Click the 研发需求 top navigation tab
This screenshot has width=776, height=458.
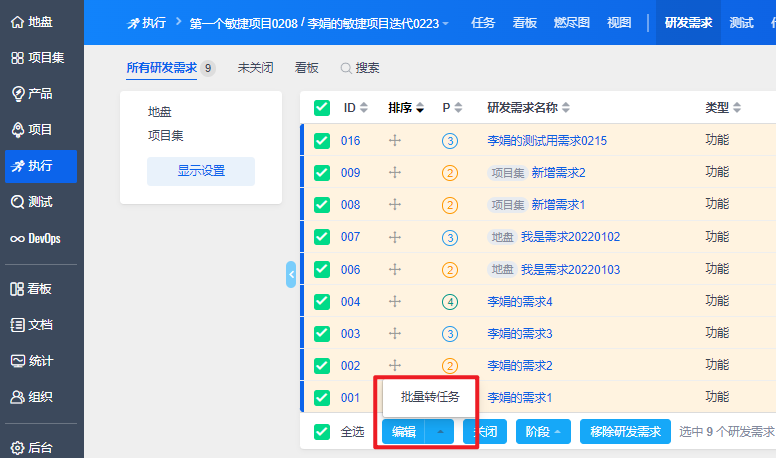click(688, 23)
